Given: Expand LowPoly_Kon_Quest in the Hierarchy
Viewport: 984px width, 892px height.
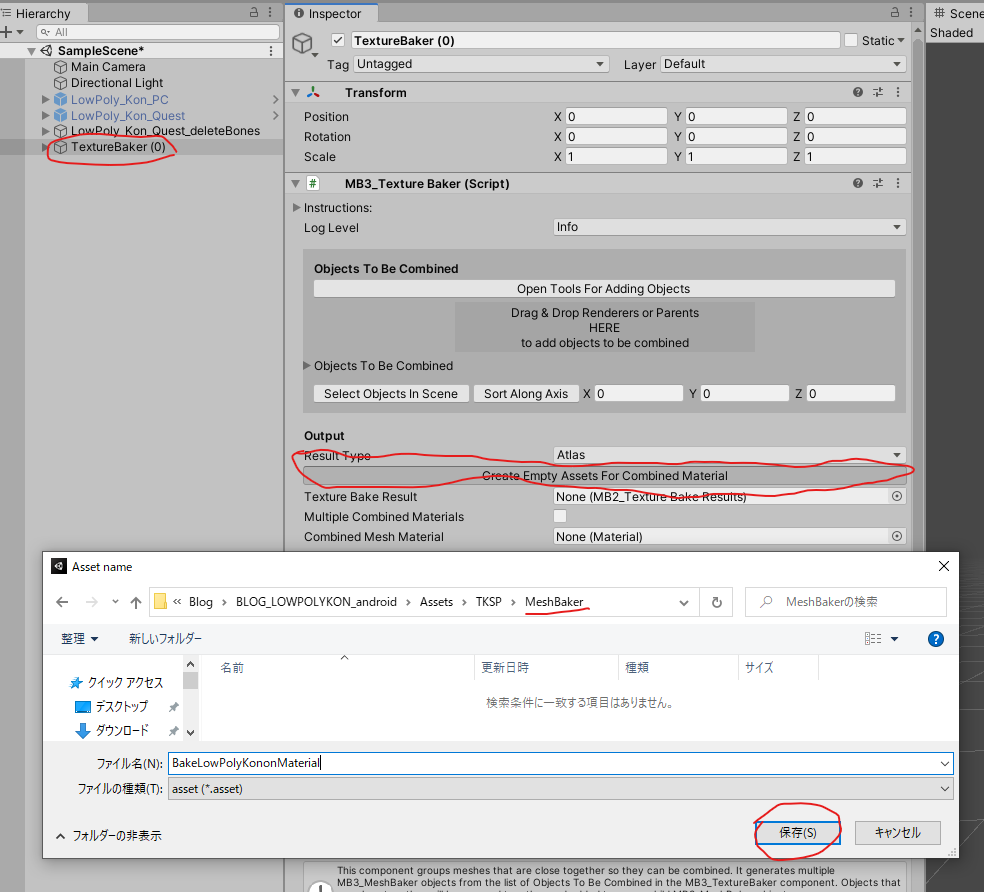Looking at the screenshot, I should [x=45, y=116].
